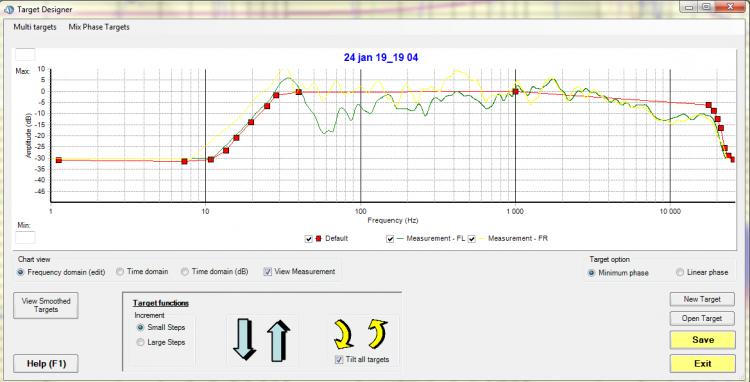
Task: Click the Max amplitude input box
Action: (x=25, y=55)
